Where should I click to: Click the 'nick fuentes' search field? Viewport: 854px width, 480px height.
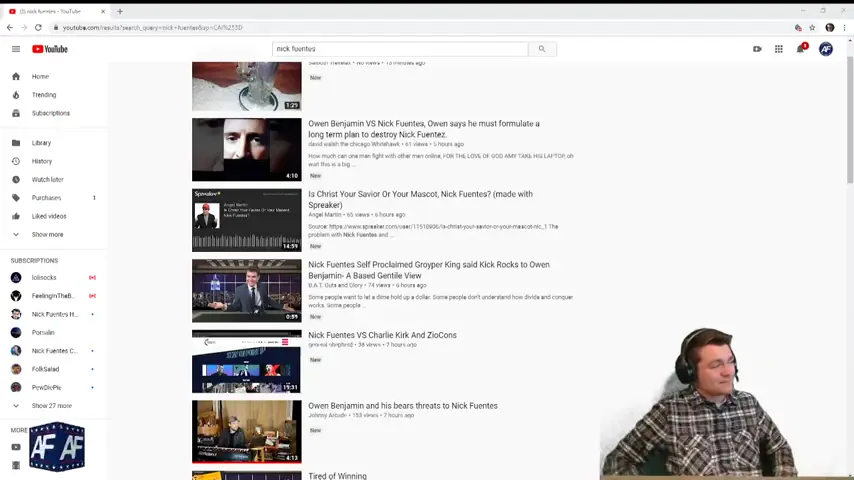(400, 49)
